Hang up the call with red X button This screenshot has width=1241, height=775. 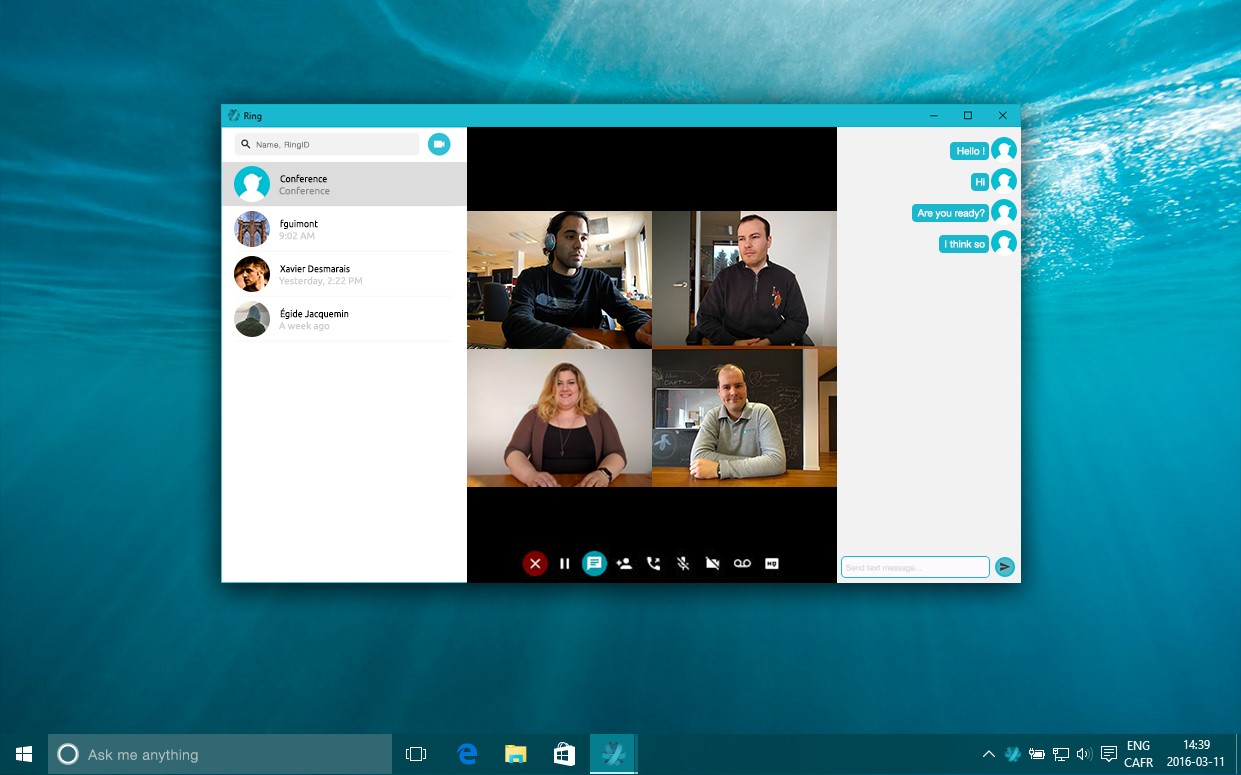[535, 564]
